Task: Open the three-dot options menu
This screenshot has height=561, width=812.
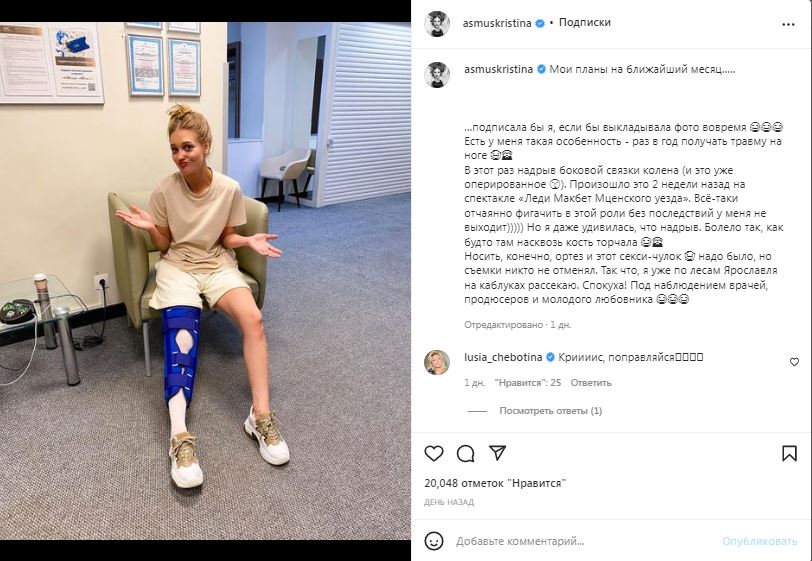Action: tap(788, 24)
